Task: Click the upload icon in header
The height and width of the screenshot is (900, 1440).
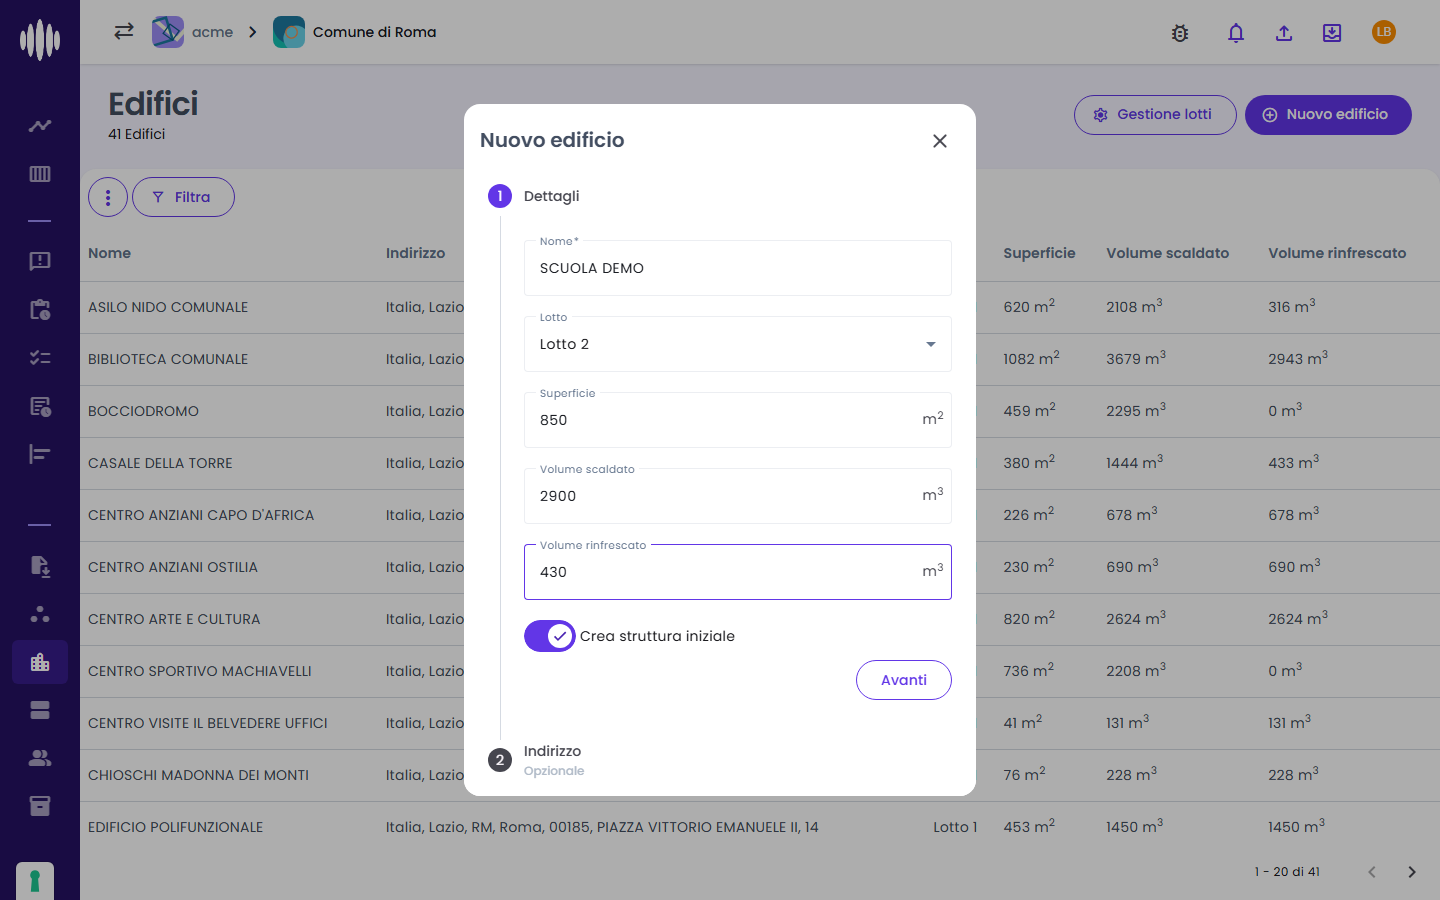Action: coord(1284,33)
